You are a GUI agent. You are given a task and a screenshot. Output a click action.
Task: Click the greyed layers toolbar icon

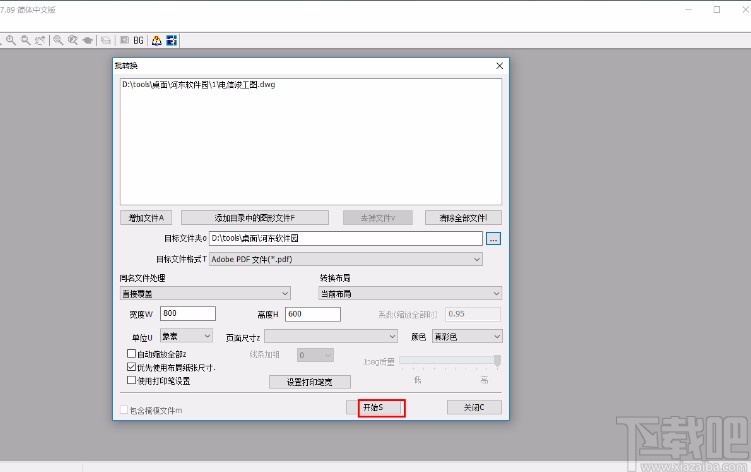coord(106,40)
